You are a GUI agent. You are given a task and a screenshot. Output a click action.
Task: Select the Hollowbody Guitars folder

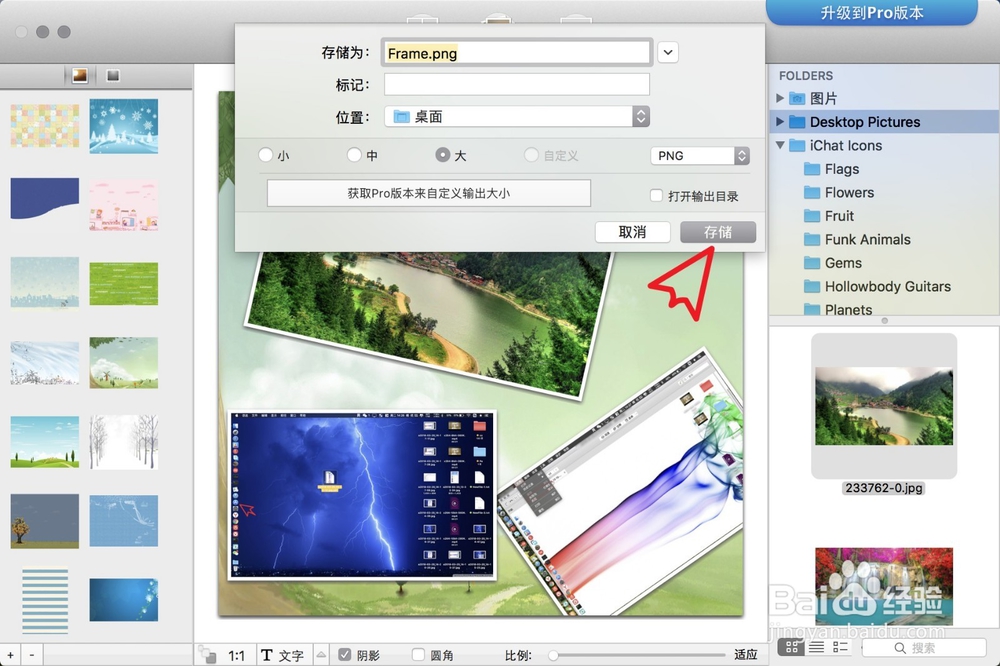point(878,287)
